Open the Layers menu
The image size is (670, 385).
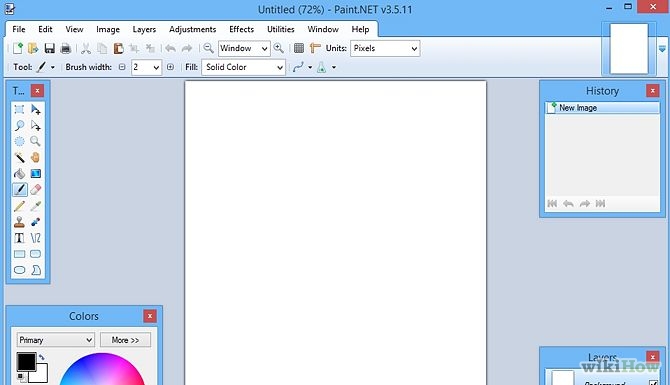coord(144,29)
